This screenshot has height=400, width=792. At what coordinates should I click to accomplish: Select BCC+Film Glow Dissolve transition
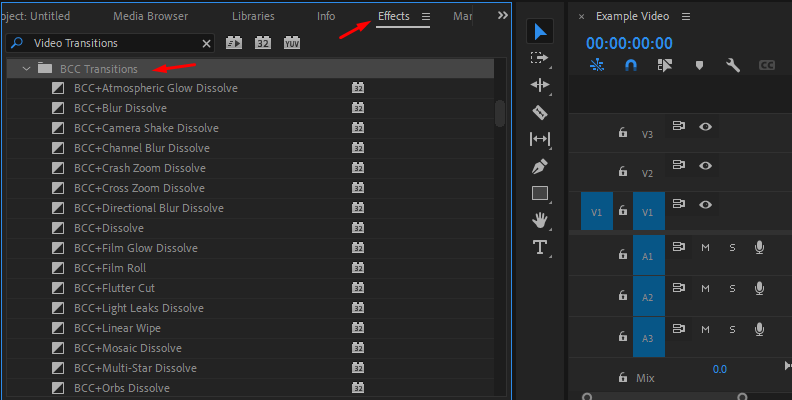click(136, 248)
